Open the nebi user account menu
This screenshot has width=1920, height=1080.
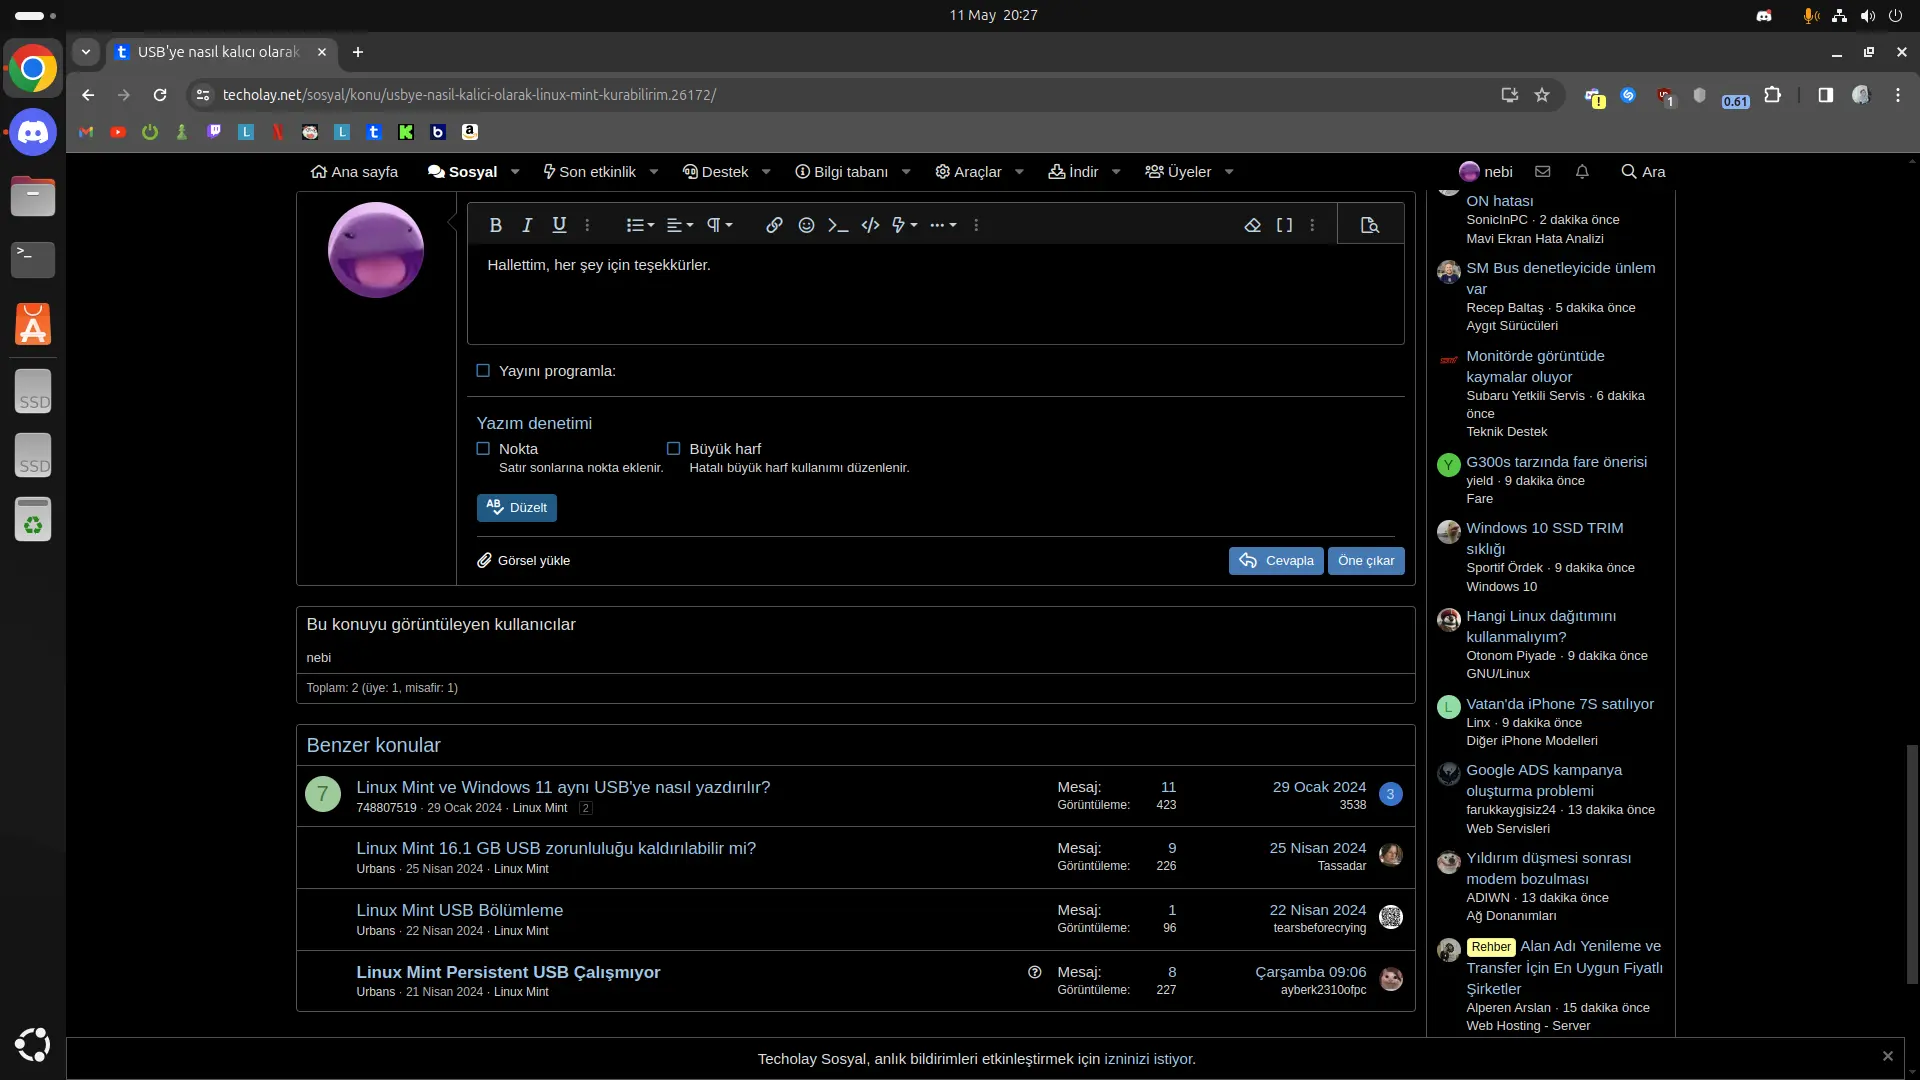point(1486,172)
